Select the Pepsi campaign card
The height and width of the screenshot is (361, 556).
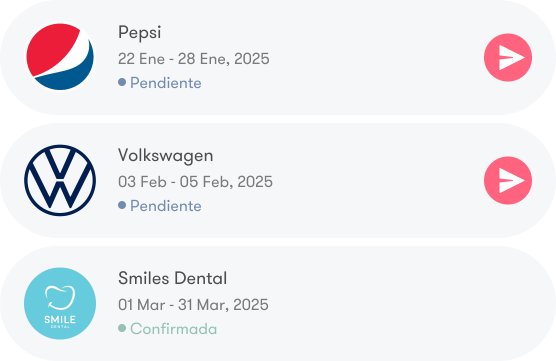(x=278, y=57)
